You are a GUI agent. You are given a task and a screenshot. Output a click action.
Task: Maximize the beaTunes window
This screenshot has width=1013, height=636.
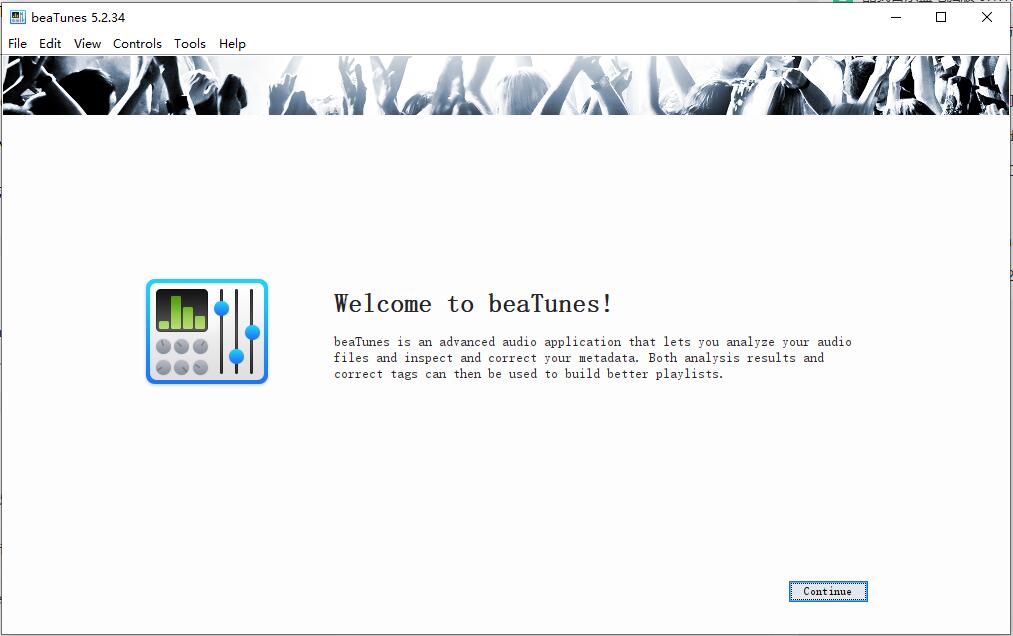941,17
